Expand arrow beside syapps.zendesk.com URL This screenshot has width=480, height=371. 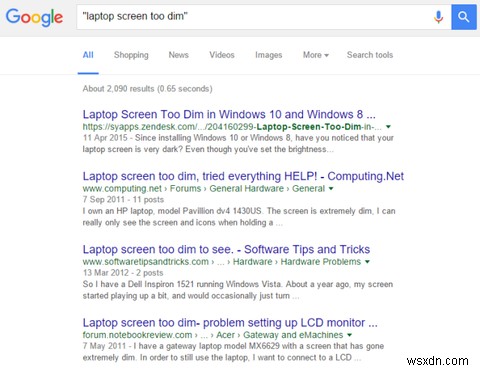point(388,127)
